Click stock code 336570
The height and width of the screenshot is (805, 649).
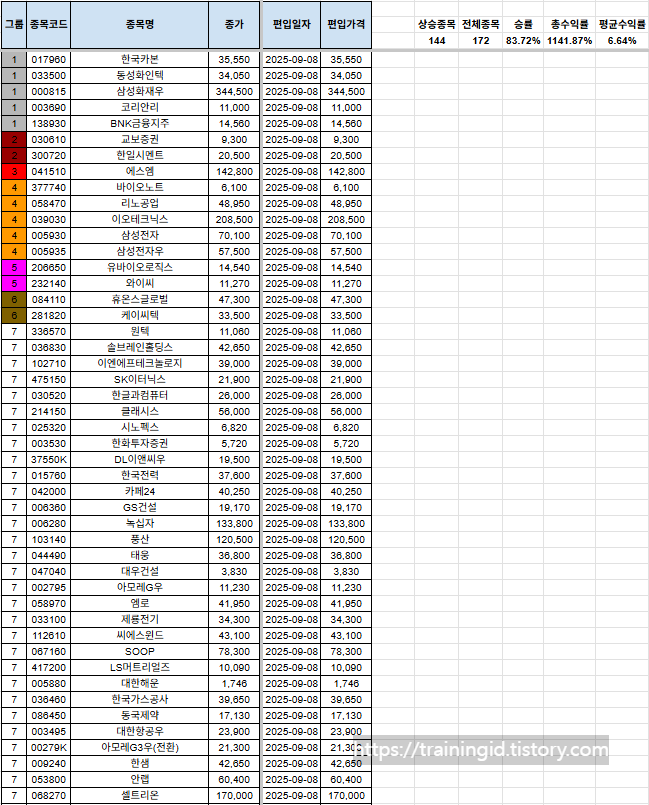pos(48,332)
